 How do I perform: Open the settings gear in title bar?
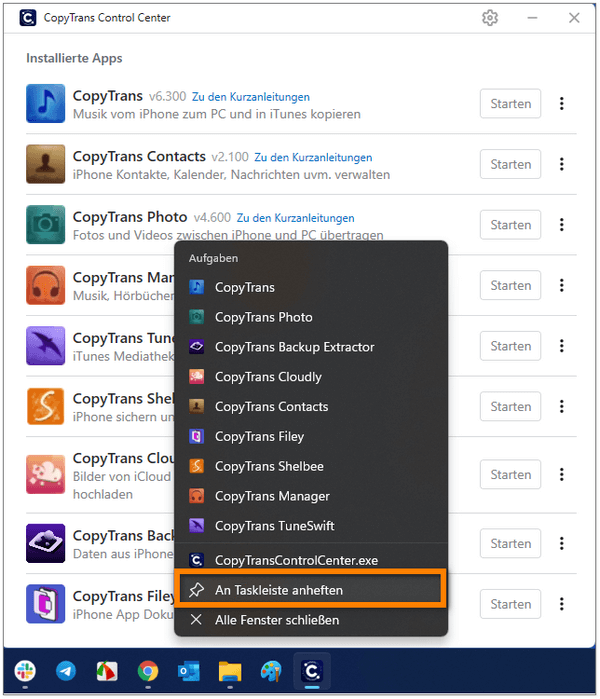(x=489, y=18)
